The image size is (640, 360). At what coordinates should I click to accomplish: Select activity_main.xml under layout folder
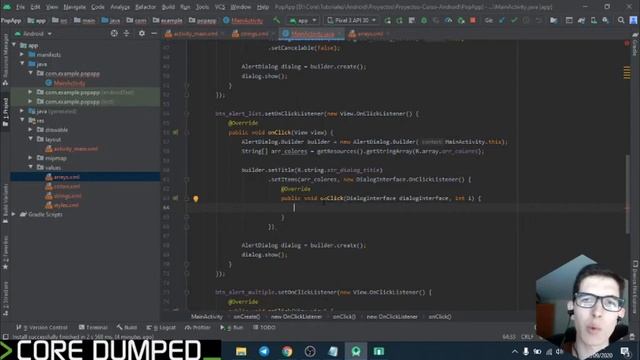coord(76,149)
